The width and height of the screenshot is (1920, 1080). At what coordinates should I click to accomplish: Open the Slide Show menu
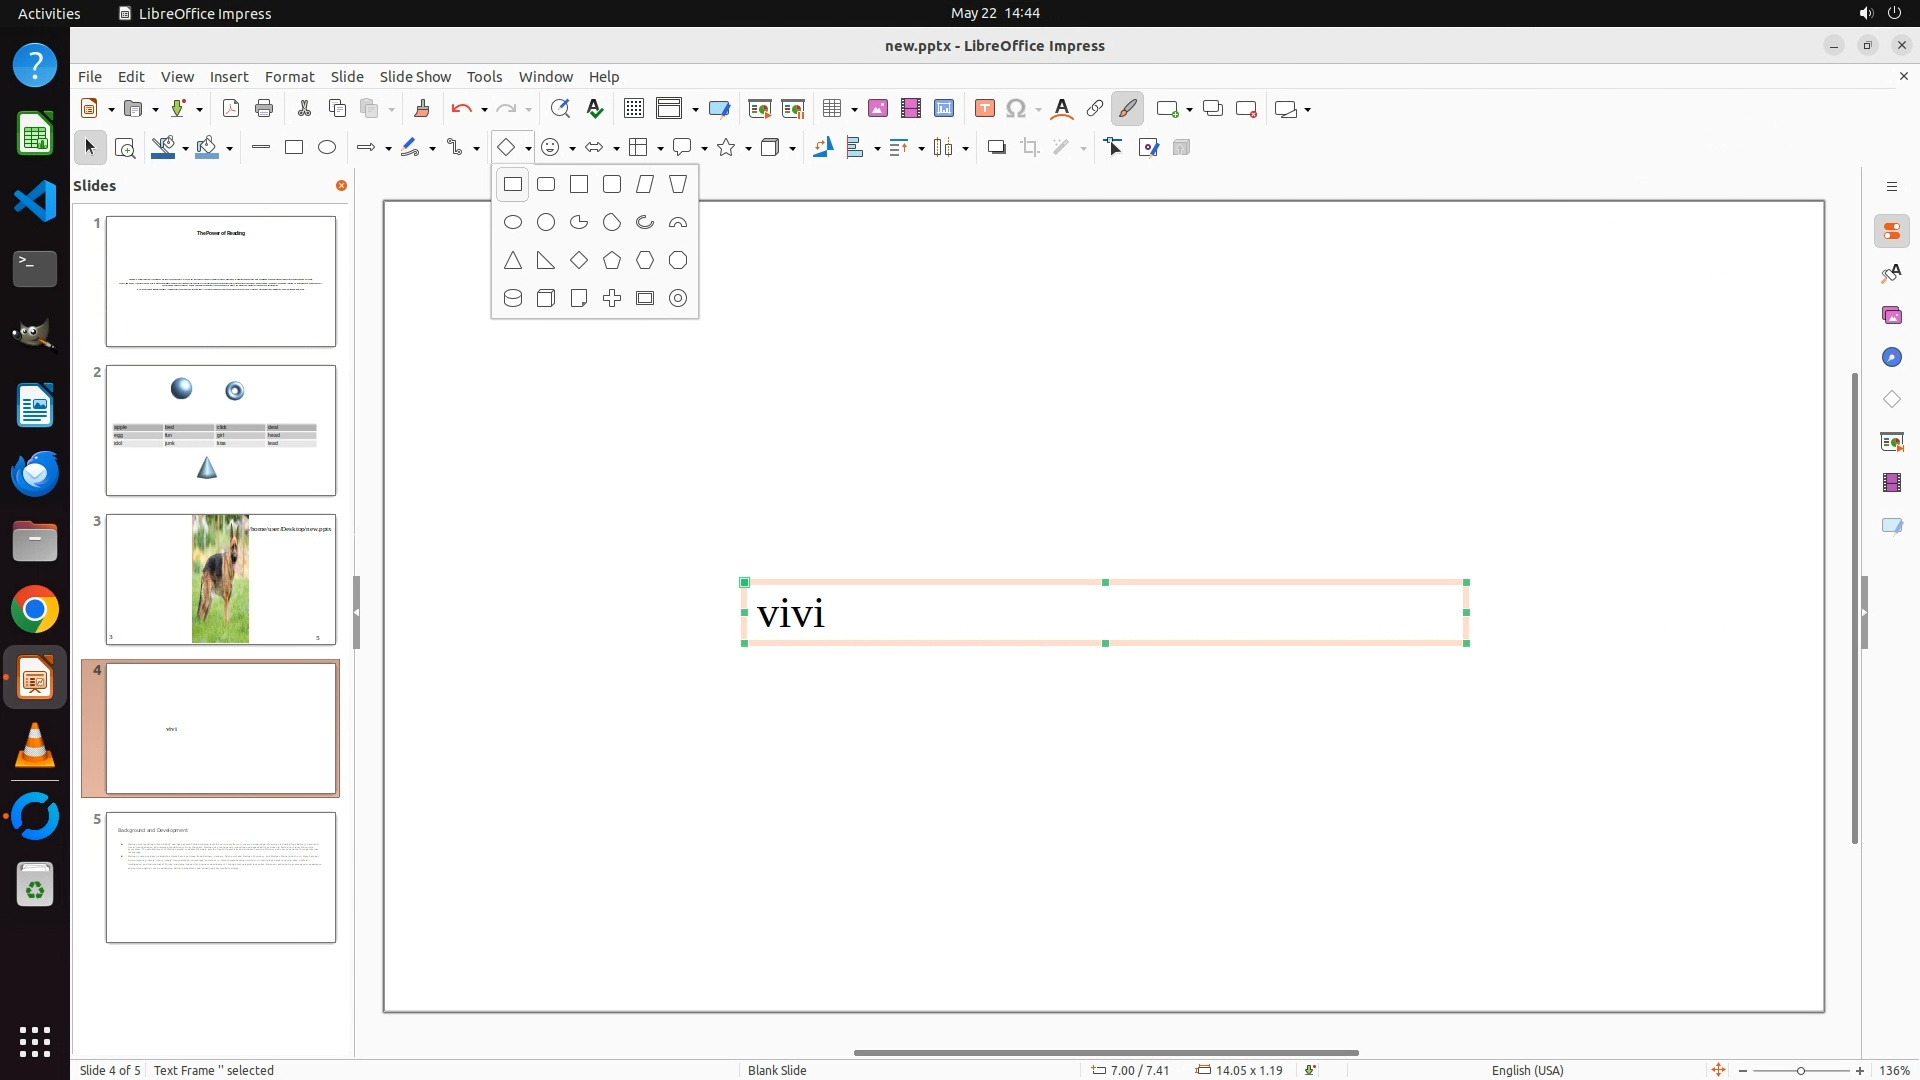coord(414,76)
